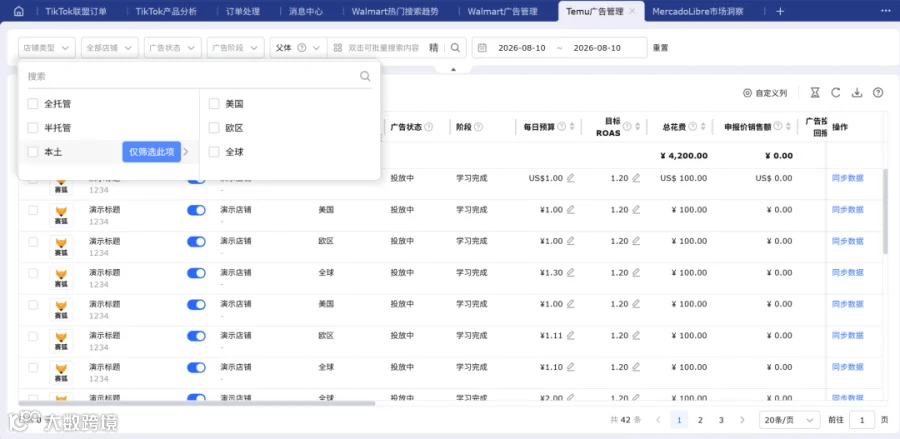Check the 全托管 option
The height and width of the screenshot is (439, 900).
(x=33, y=104)
